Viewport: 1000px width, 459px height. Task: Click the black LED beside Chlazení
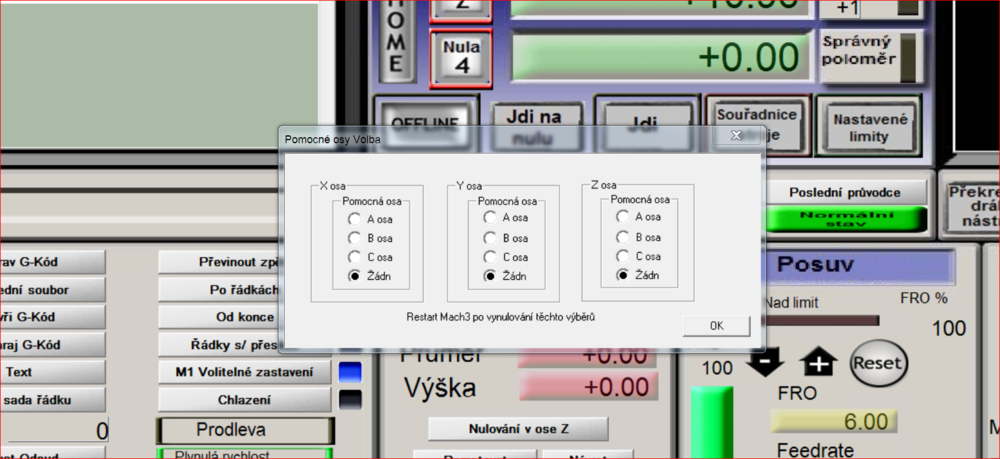tap(350, 400)
